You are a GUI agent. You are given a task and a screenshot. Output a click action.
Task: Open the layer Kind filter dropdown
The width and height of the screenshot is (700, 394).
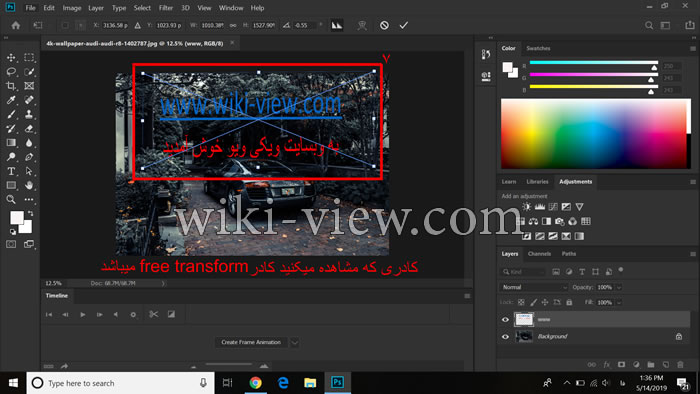[523, 272]
